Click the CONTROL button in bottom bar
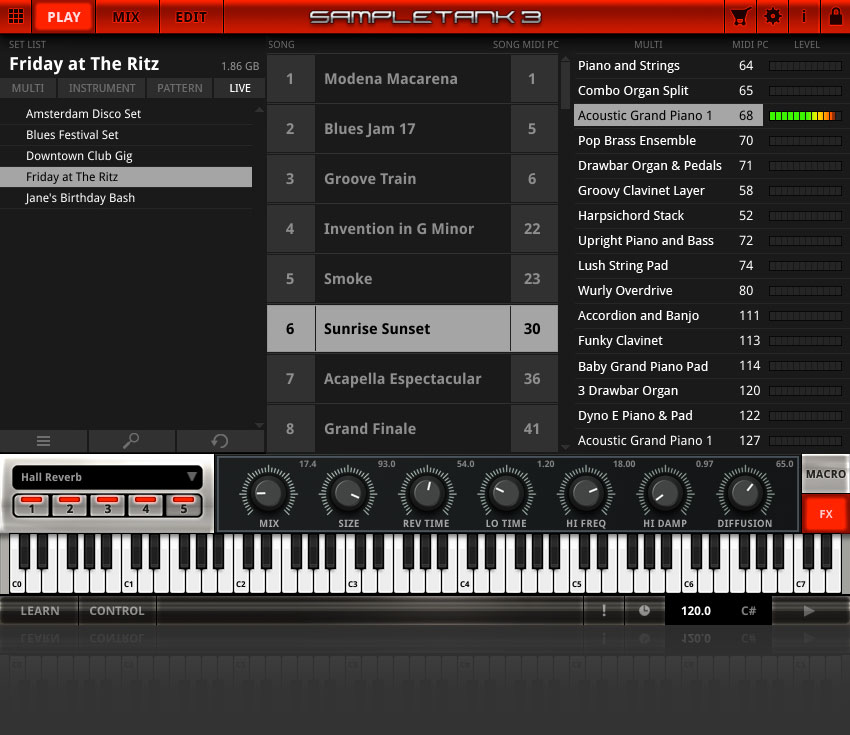850x735 pixels. [x=116, y=611]
